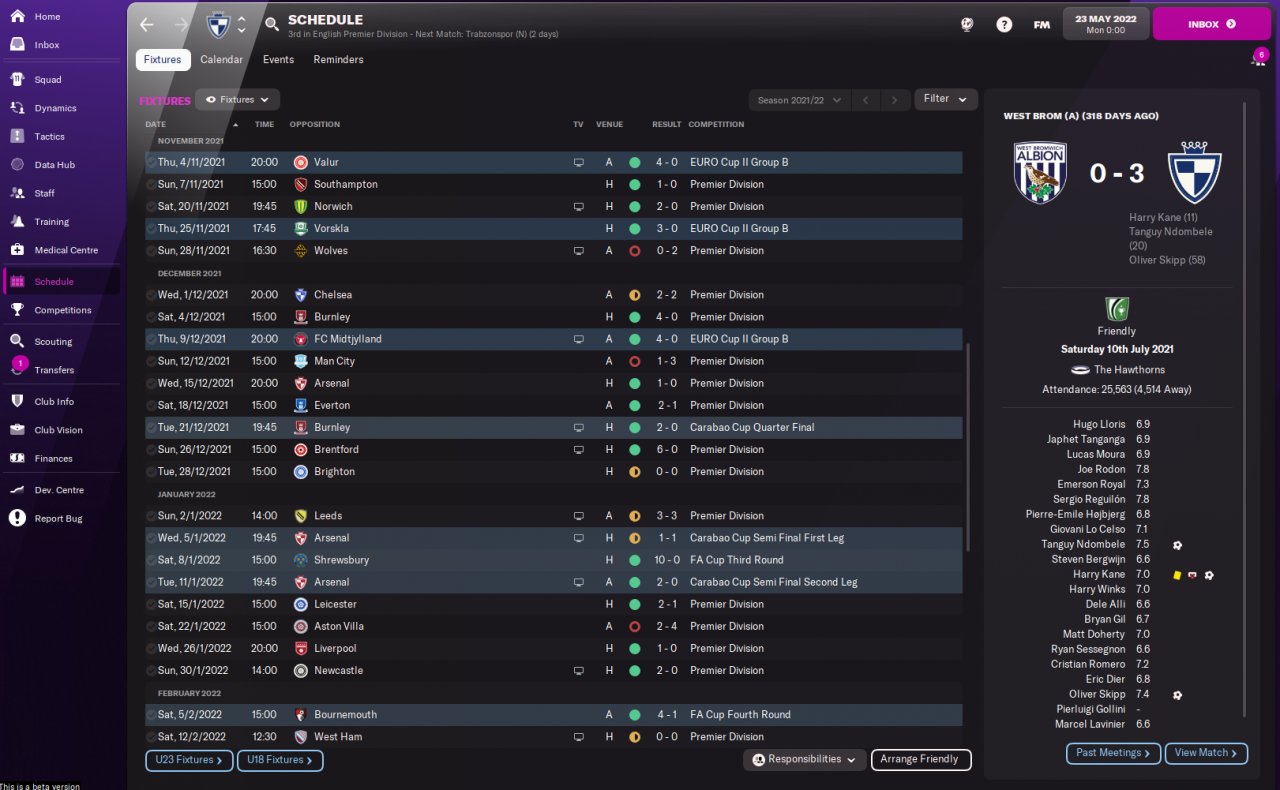Open the Home section in sidebar
The image size is (1280, 790).
[x=47, y=17]
